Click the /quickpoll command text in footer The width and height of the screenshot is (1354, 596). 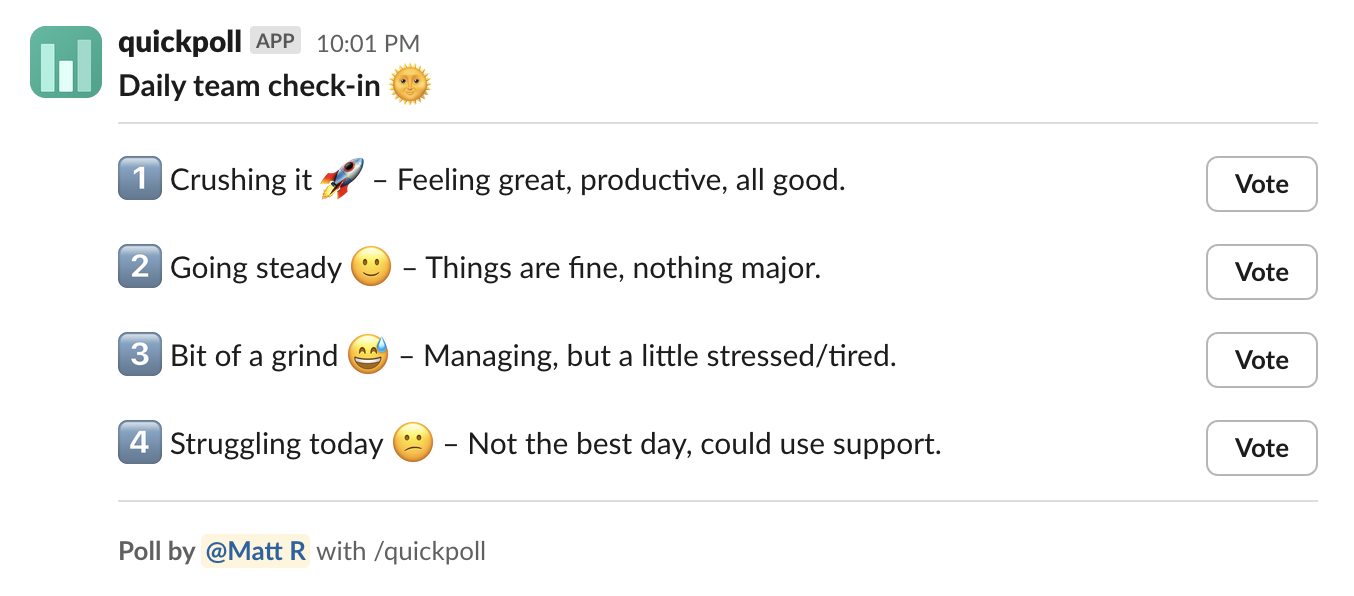[429, 551]
